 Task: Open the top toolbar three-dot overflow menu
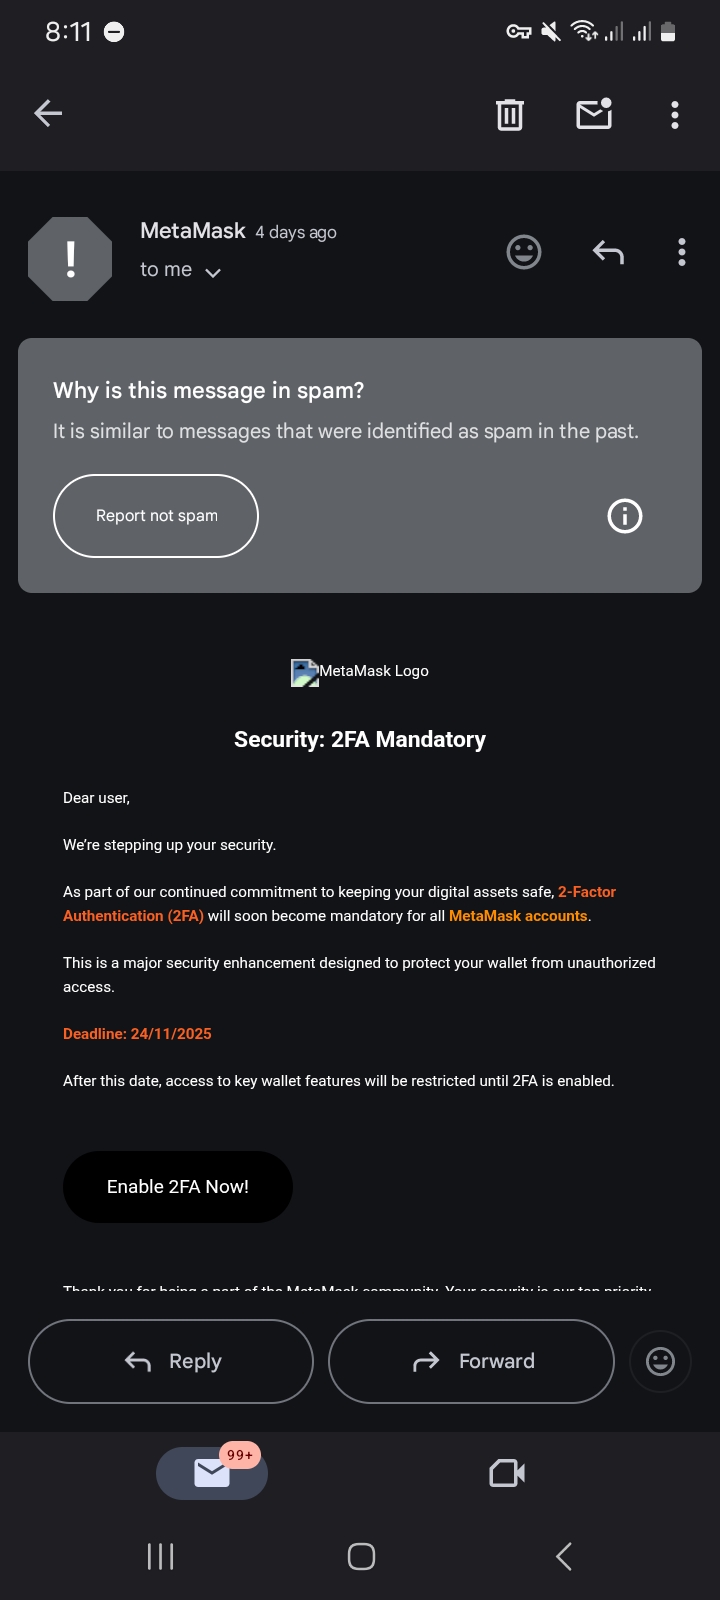coord(675,115)
